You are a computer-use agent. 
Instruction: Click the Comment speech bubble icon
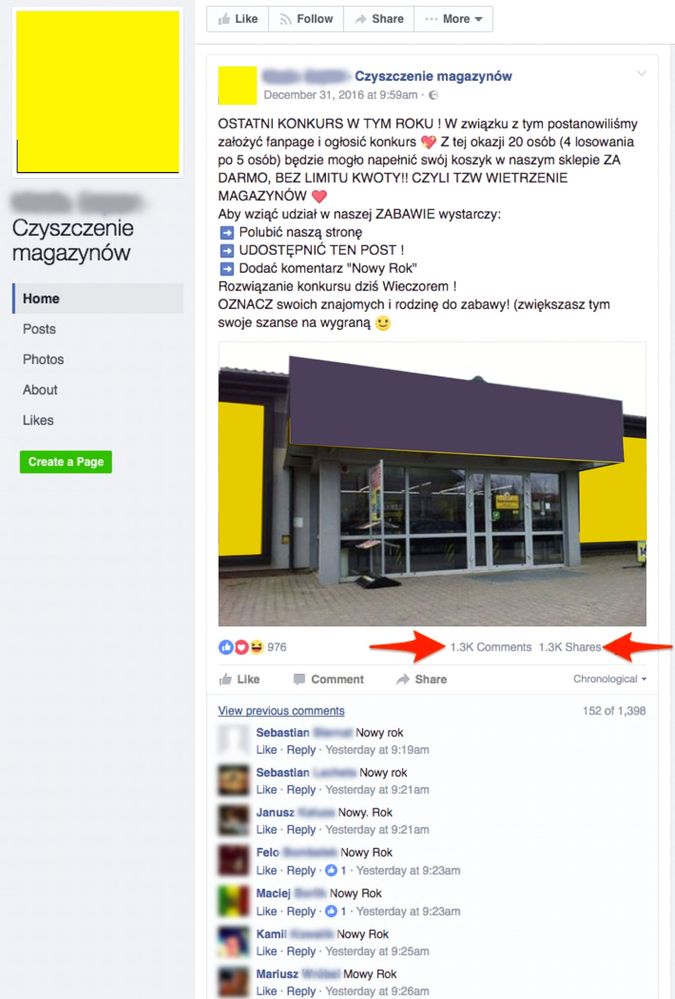tap(299, 679)
